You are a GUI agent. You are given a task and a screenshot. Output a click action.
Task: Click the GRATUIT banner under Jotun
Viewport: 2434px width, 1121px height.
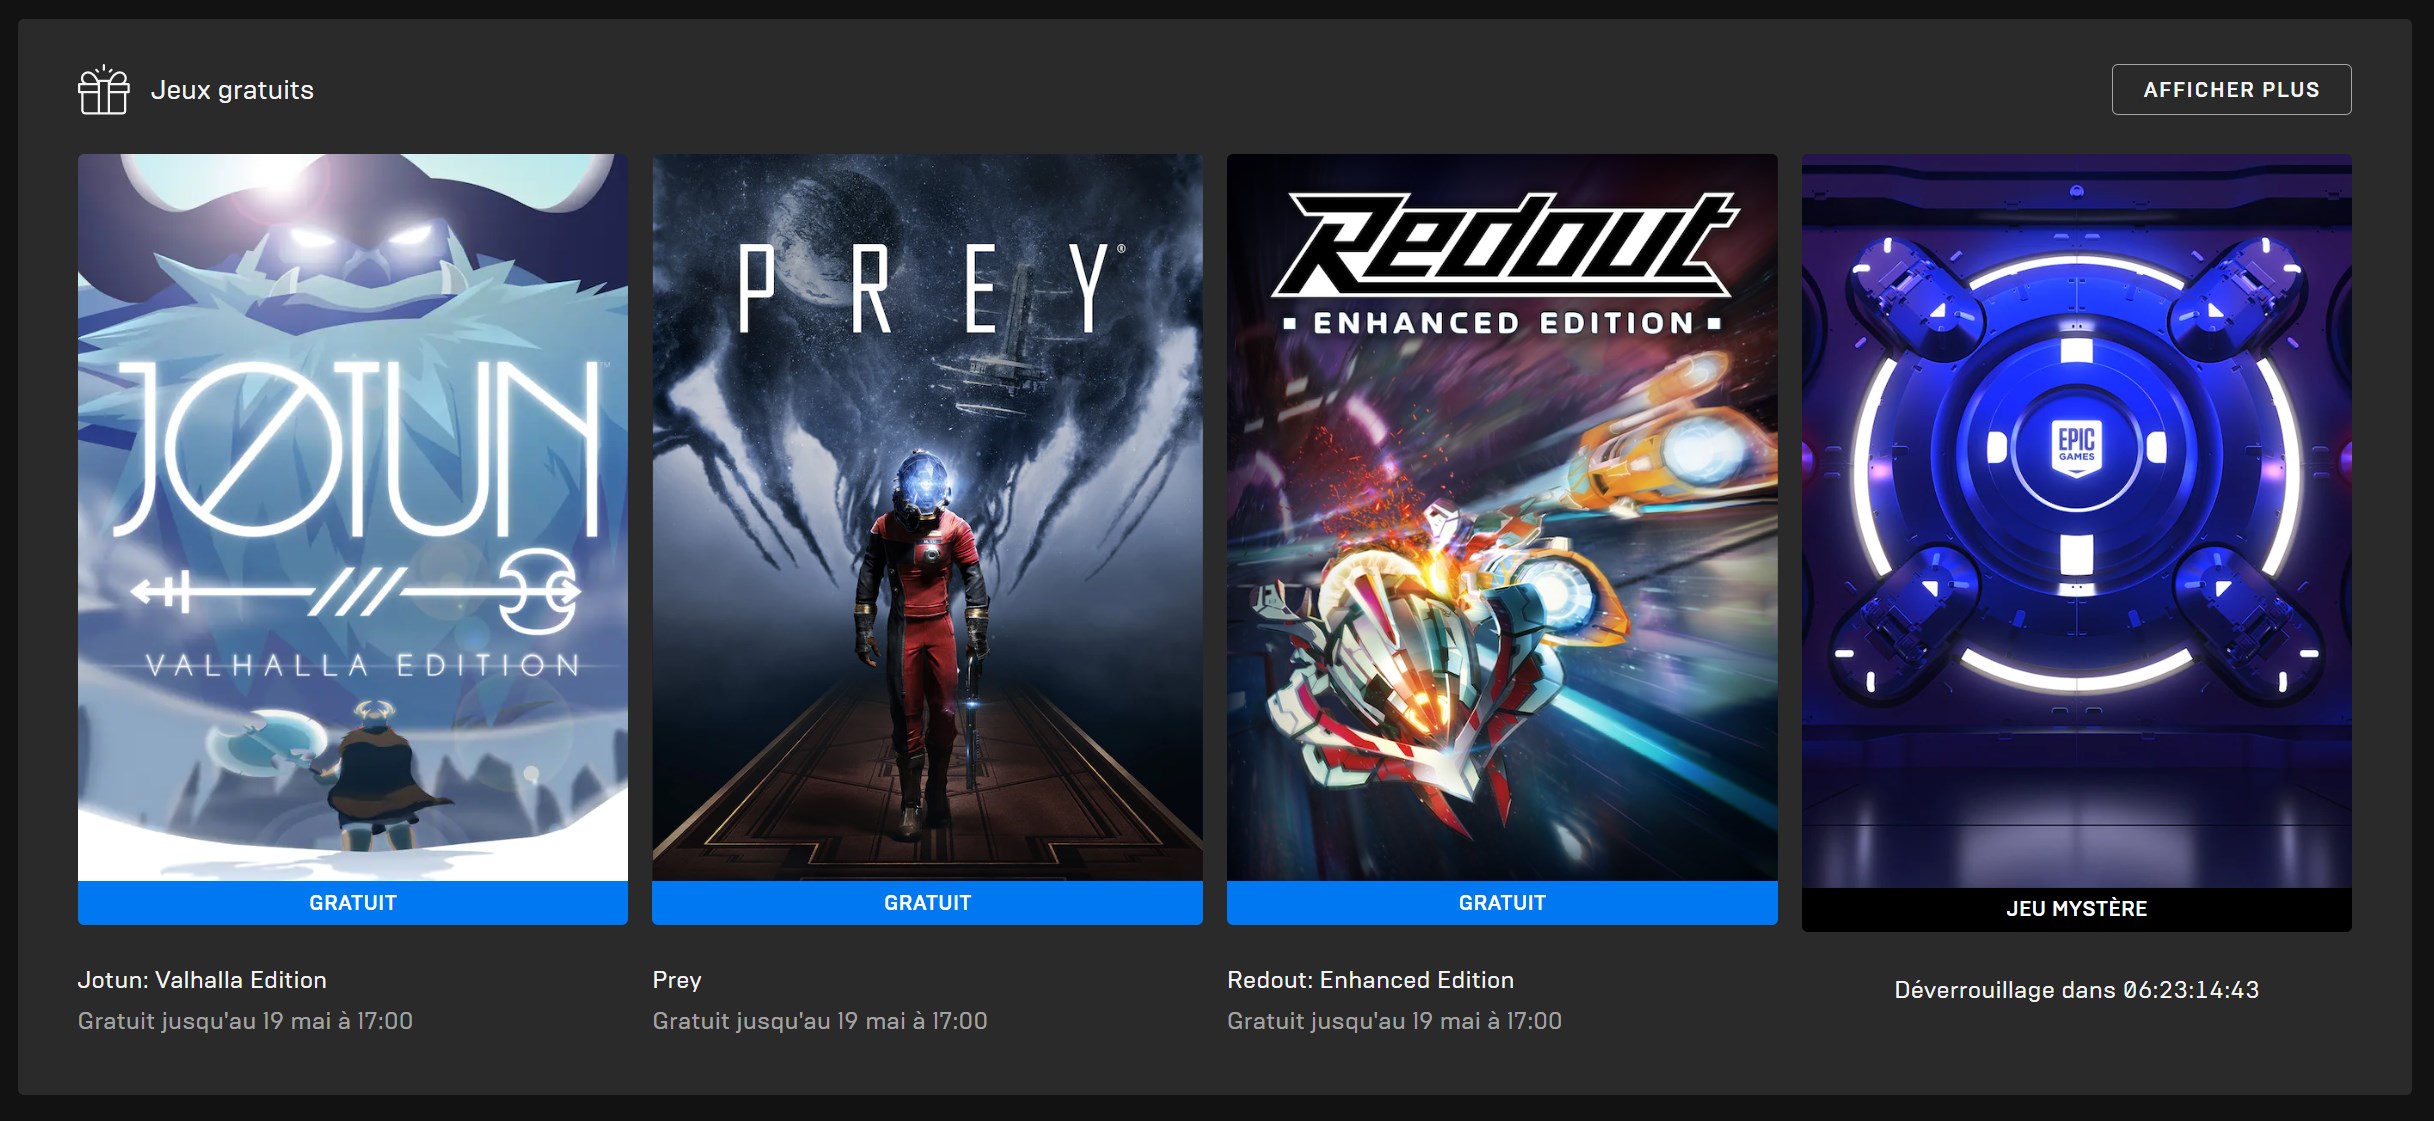pos(353,903)
